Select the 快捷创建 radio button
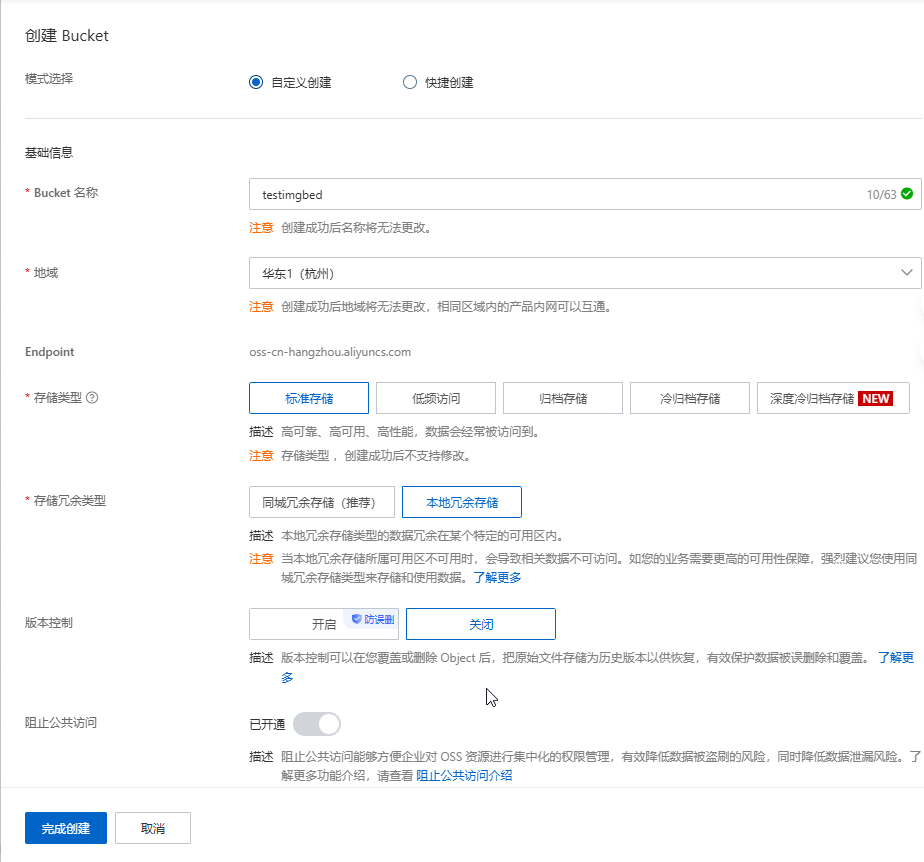 pos(409,83)
